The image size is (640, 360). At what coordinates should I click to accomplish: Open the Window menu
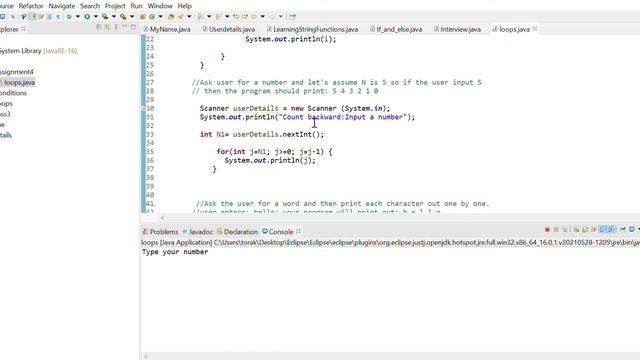coord(160,6)
